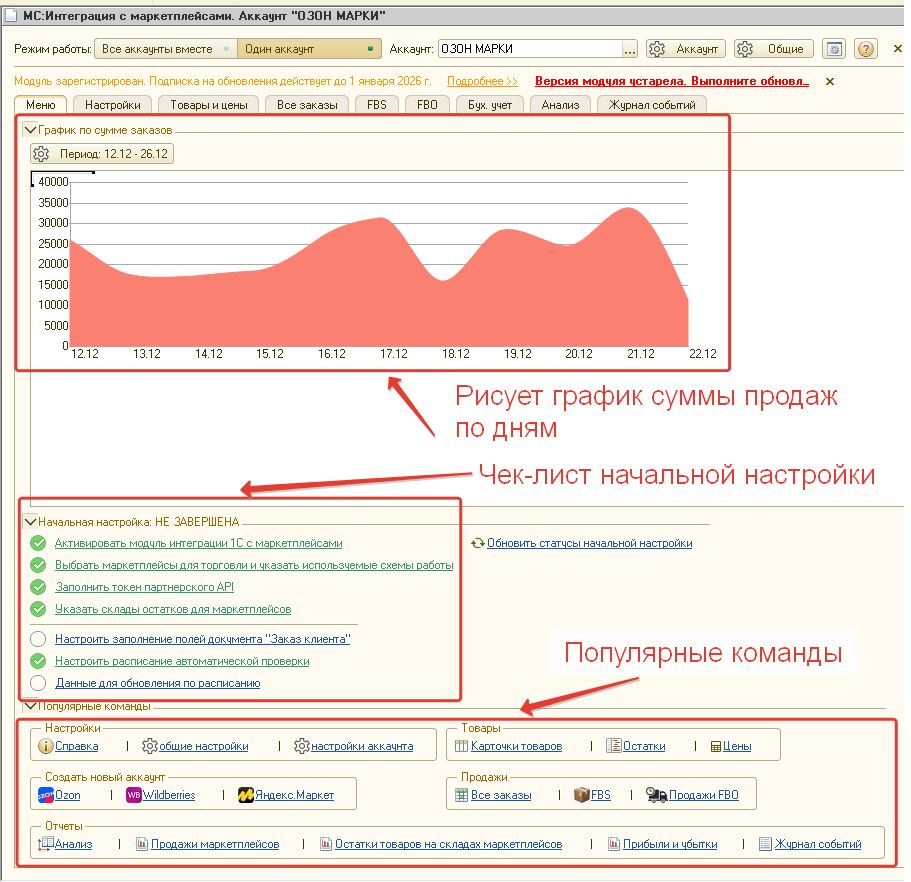Screen dimensions: 911x882
Task: Open the account selection ellipsis button
Action: click(x=630, y=49)
